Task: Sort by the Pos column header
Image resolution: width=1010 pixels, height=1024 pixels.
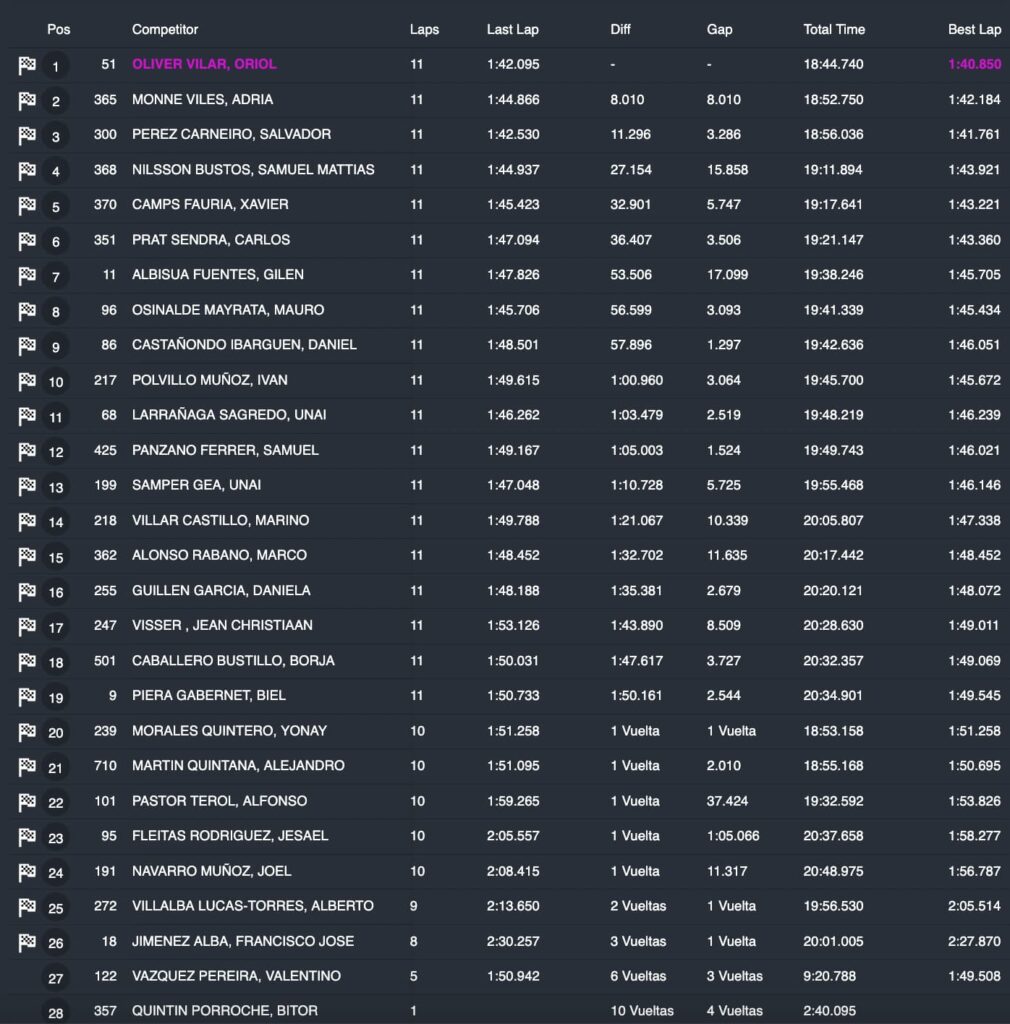Action: pyautogui.click(x=59, y=29)
